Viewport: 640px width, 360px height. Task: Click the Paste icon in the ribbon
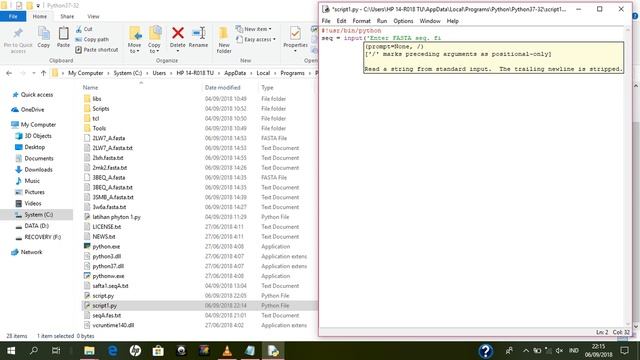coord(63,33)
